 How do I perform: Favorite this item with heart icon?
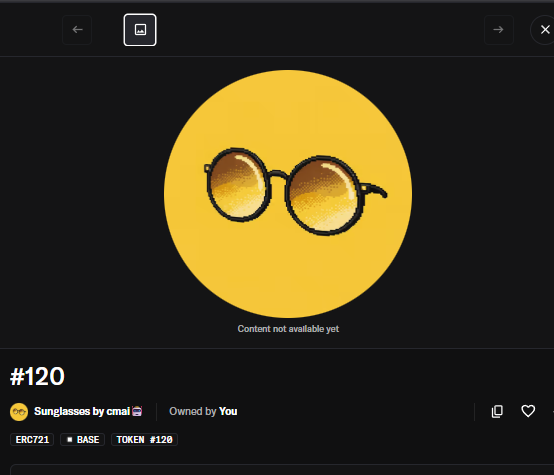528,411
